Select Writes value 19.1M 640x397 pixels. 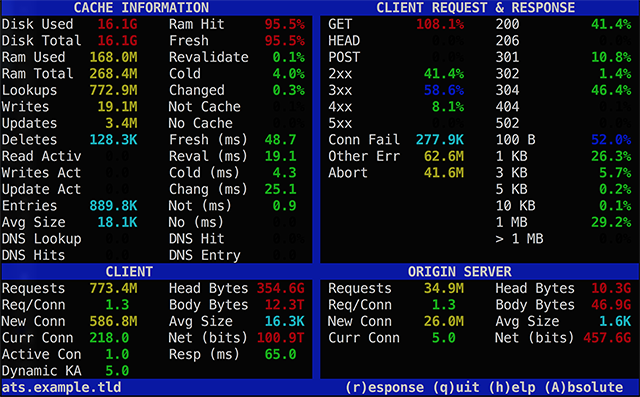pyautogui.click(x=117, y=106)
